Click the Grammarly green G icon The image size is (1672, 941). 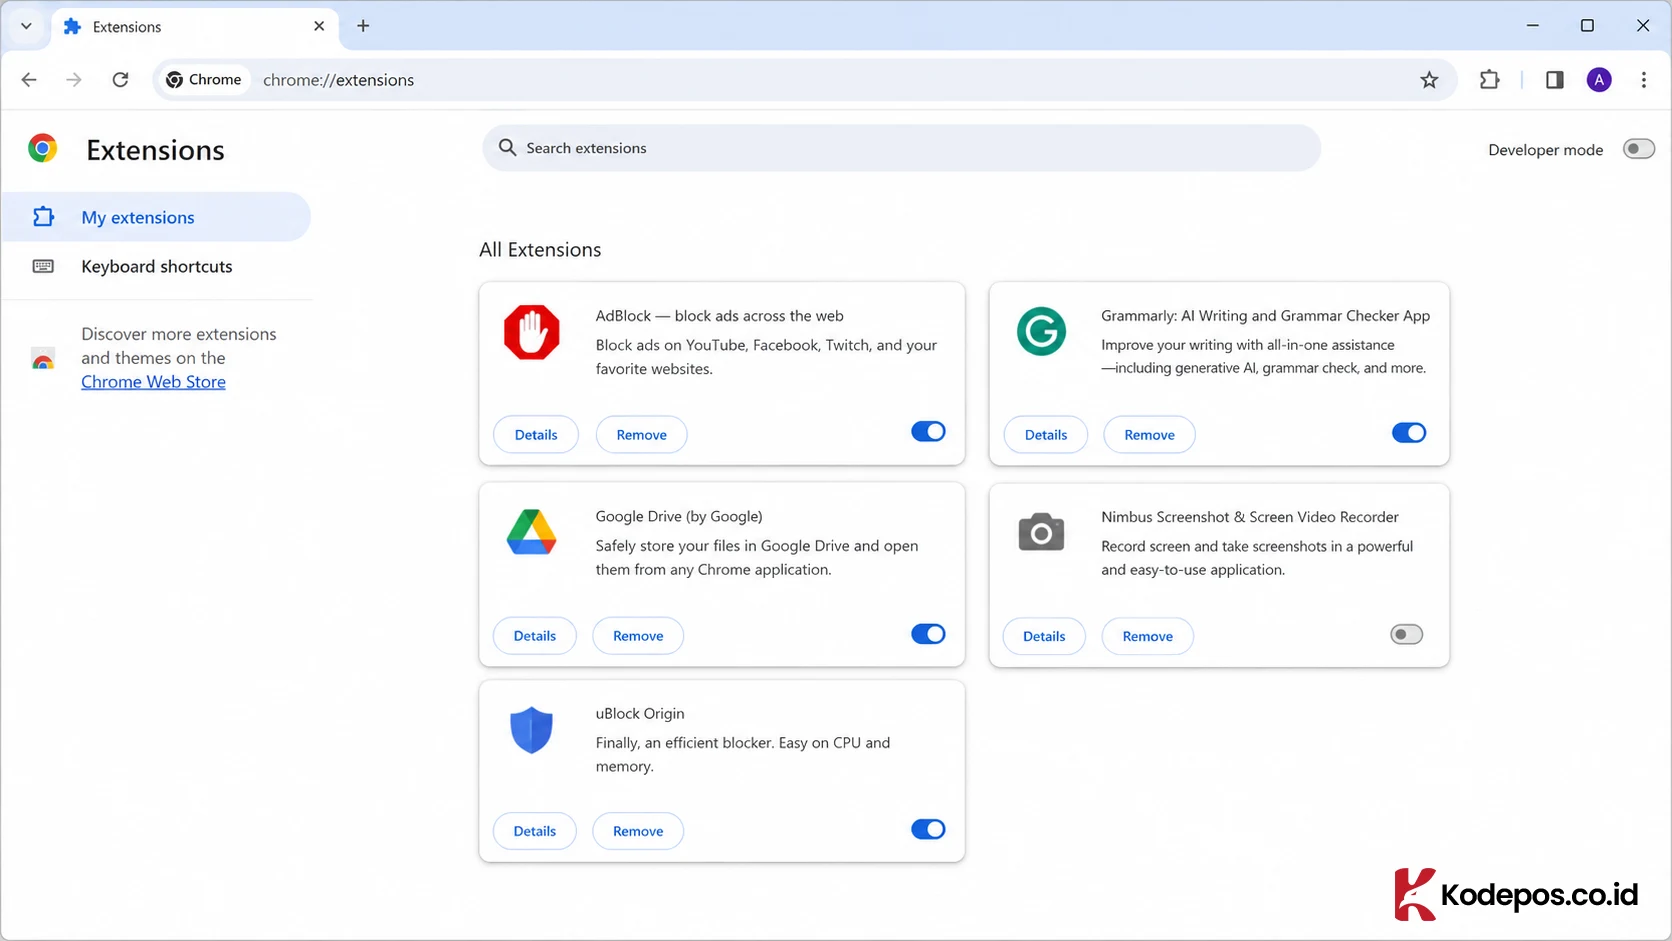click(x=1041, y=331)
